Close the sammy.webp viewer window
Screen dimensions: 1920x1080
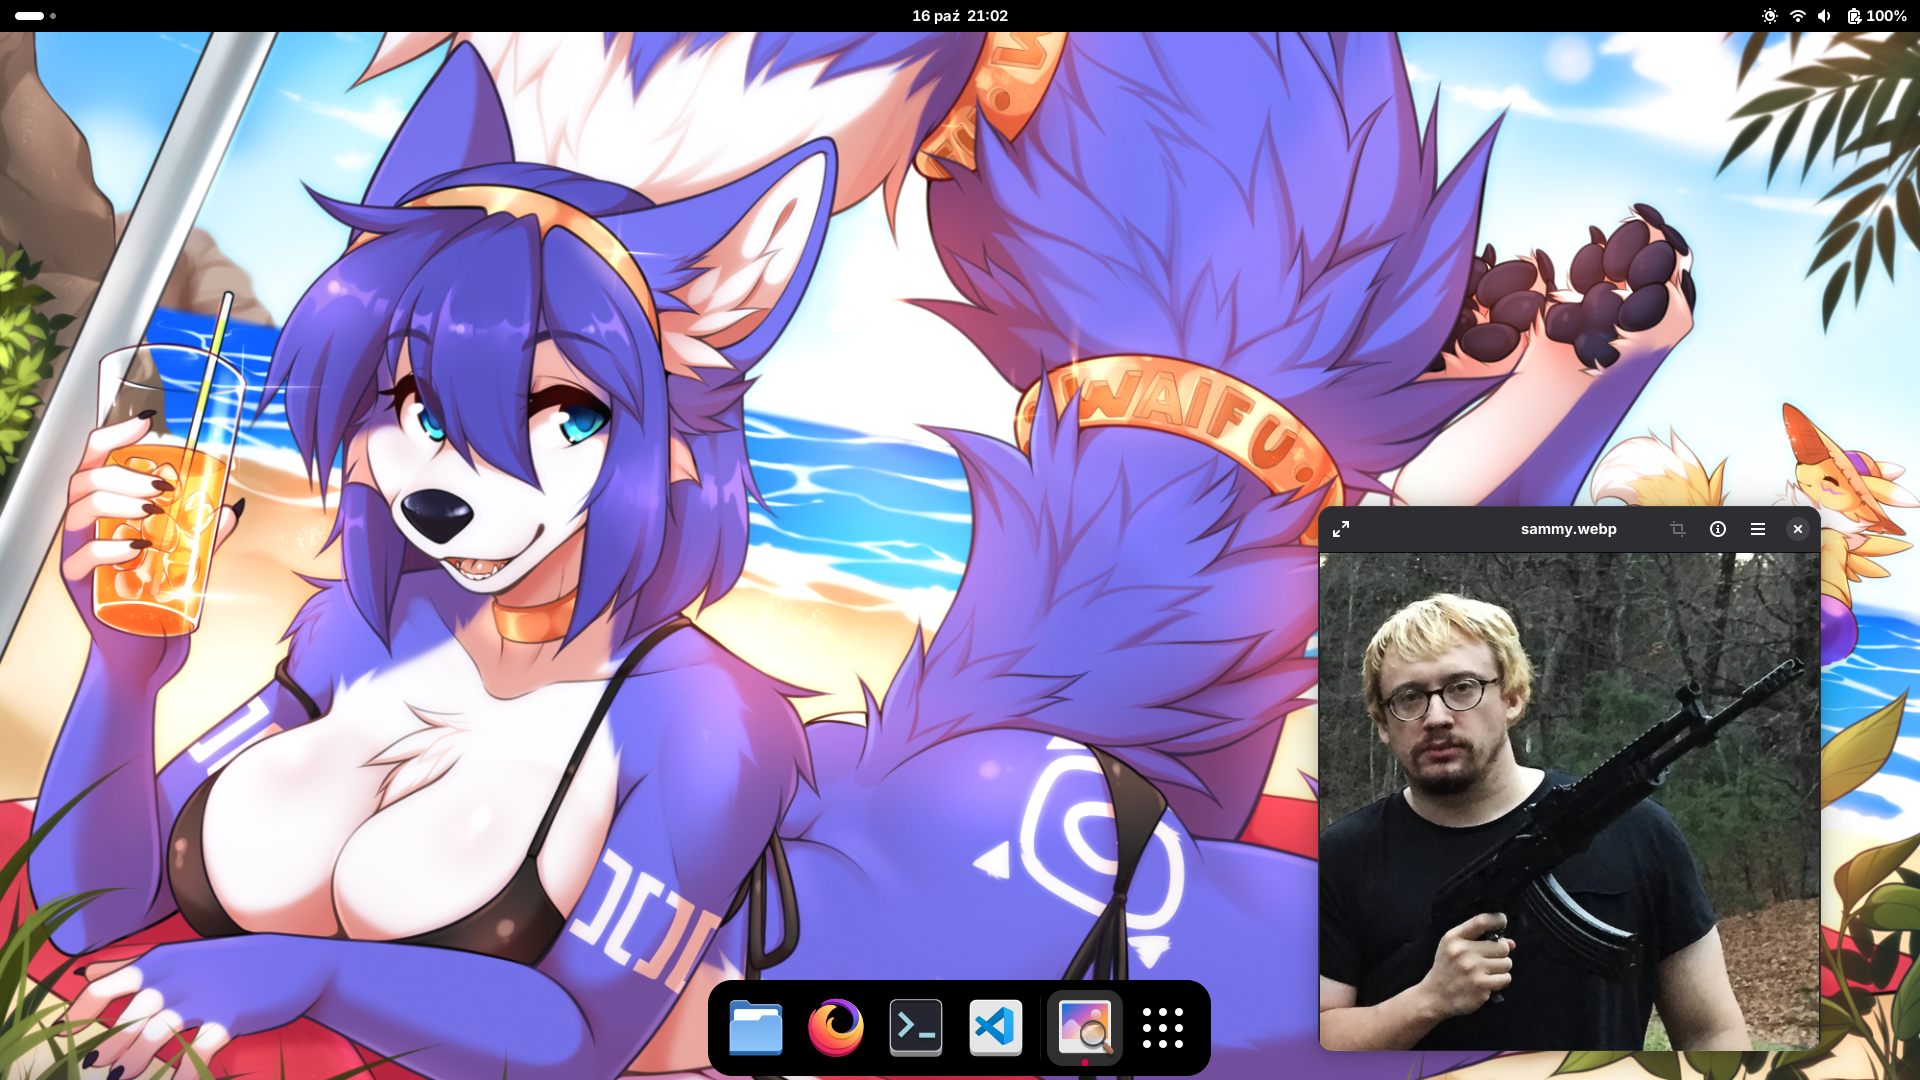pos(1798,529)
